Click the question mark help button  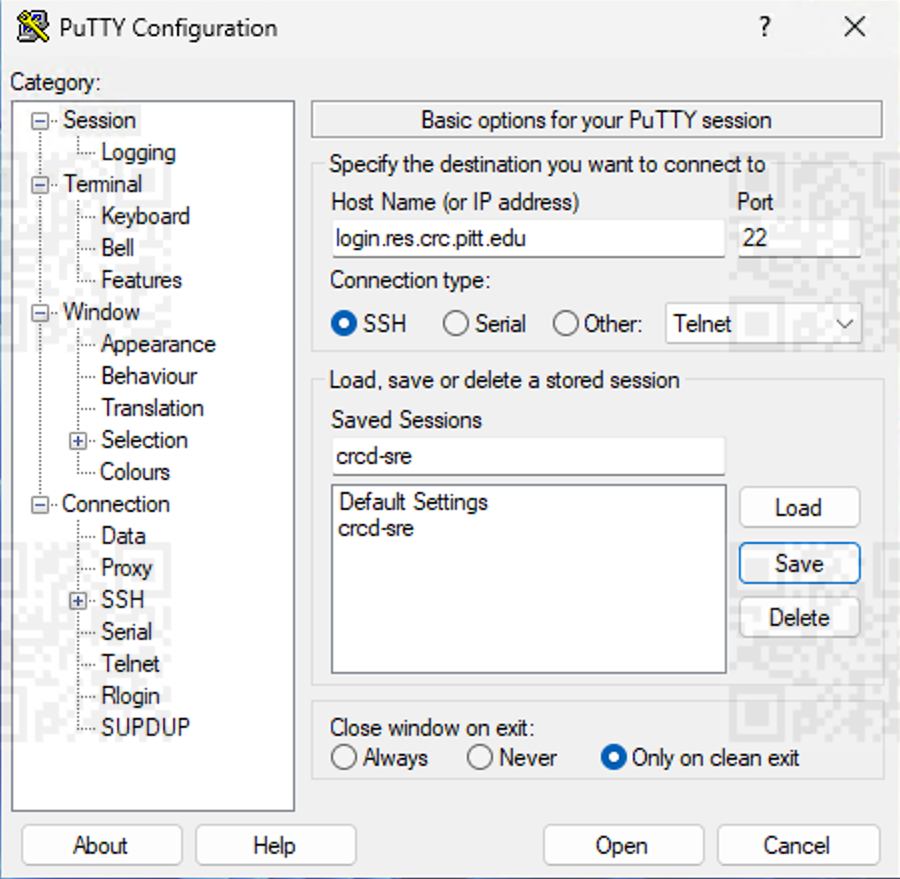pyautogui.click(x=764, y=26)
